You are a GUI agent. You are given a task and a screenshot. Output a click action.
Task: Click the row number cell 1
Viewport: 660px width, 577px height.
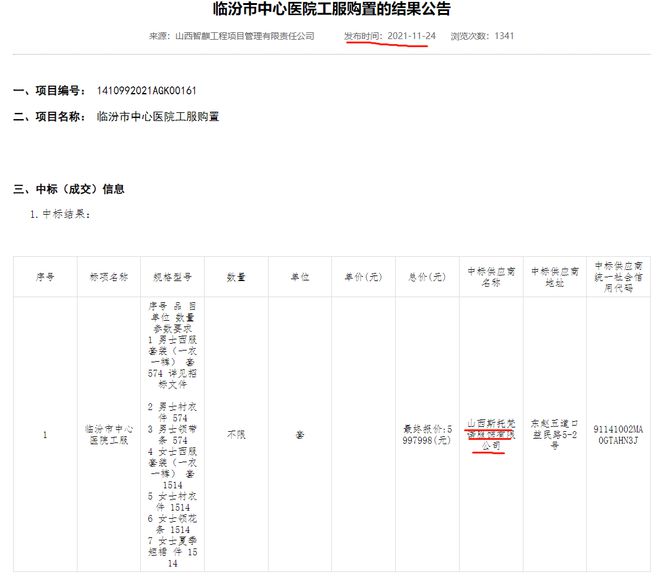click(x=45, y=435)
